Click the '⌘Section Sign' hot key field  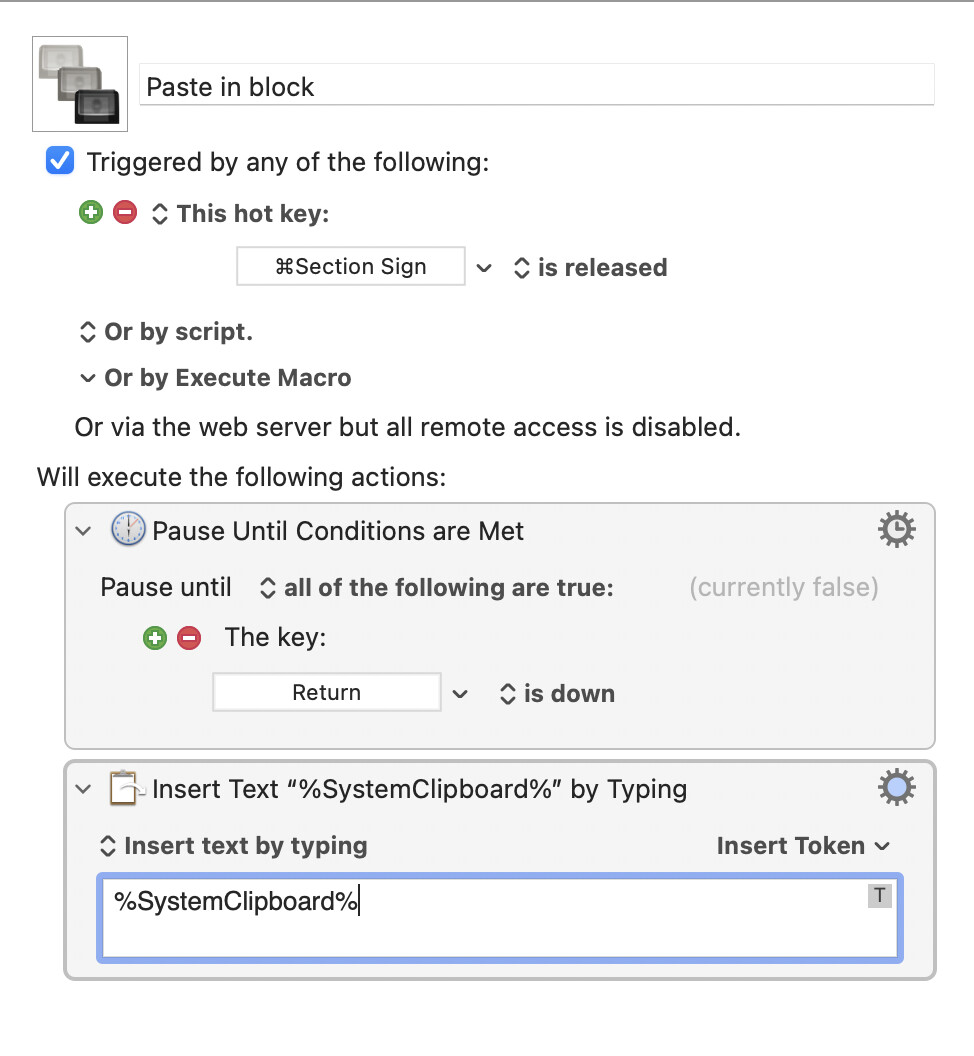click(x=351, y=267)
